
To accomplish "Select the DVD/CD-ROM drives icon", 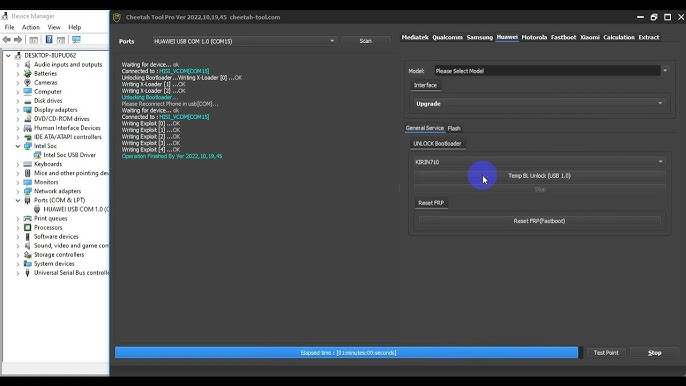I will click(28, 119).
